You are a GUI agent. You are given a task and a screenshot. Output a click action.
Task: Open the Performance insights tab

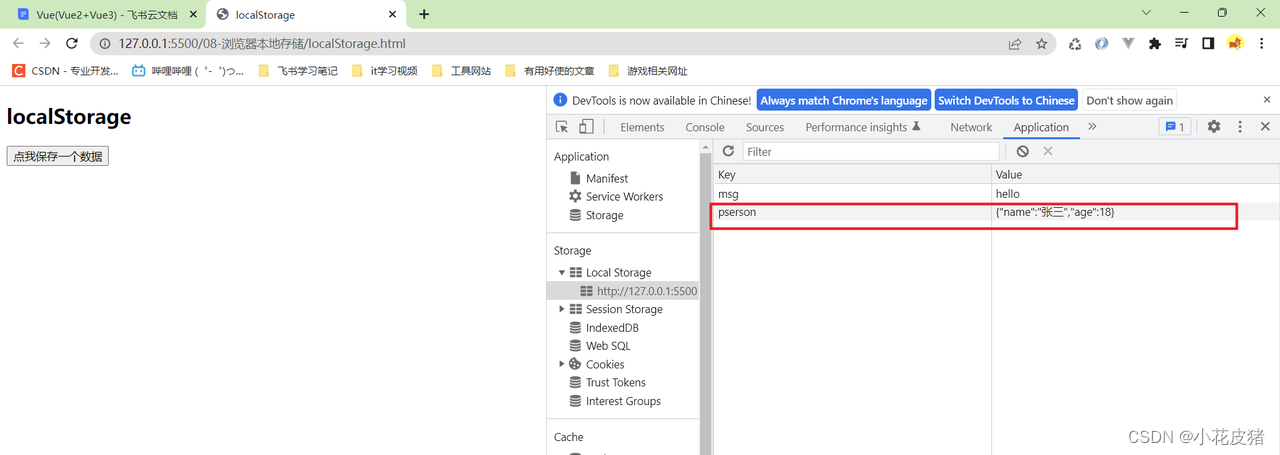click(863, 127)
